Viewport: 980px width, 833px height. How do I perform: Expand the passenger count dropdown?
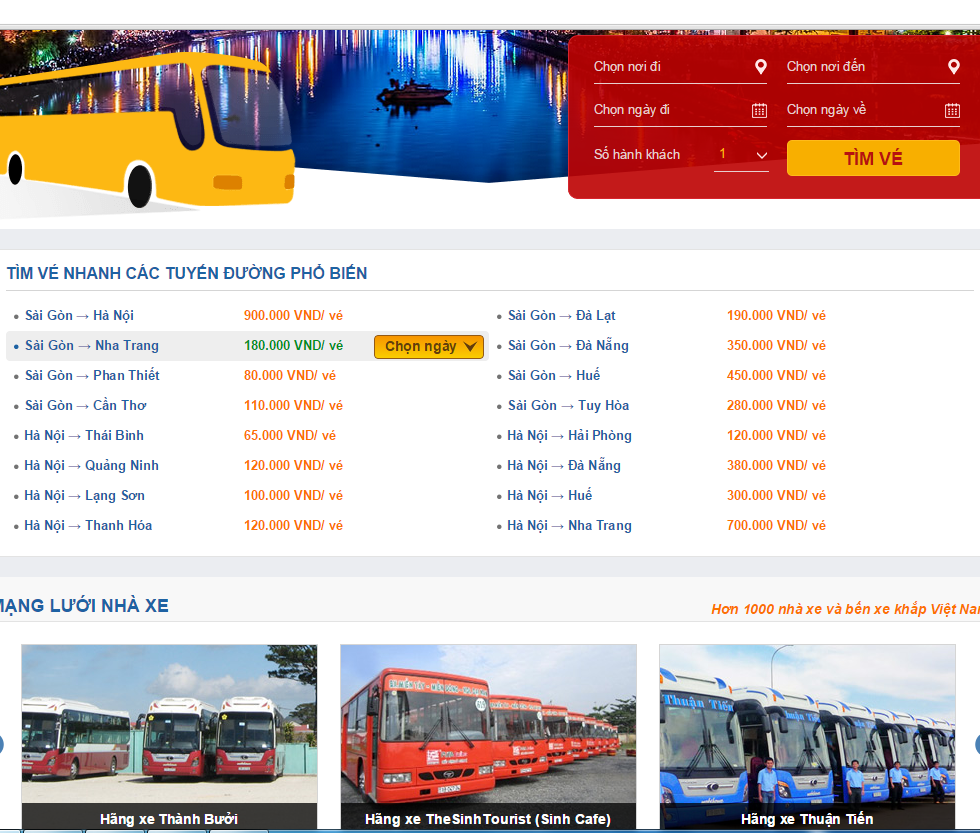(741, 155)
